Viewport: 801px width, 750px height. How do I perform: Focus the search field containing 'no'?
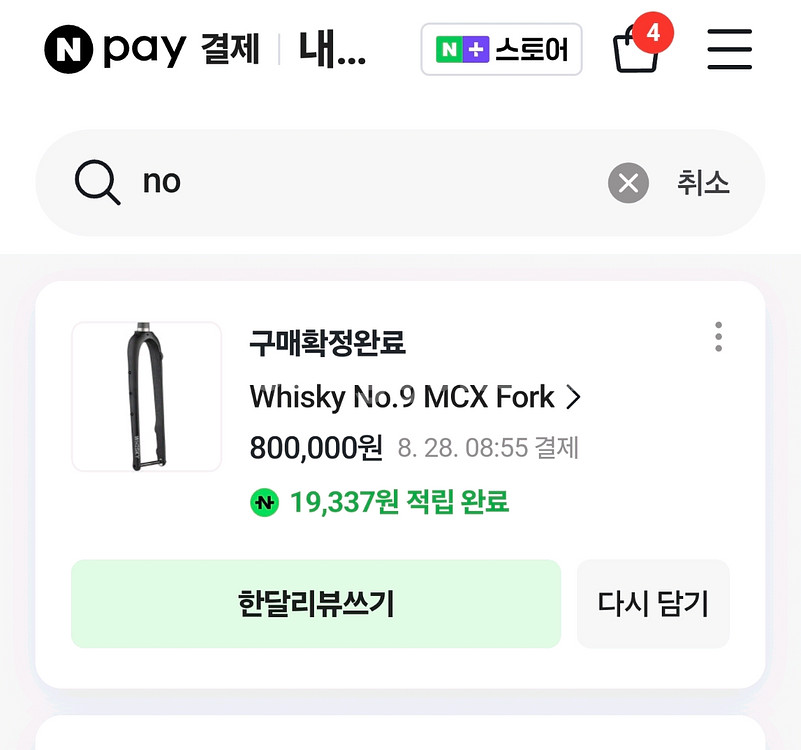point(370,183)
